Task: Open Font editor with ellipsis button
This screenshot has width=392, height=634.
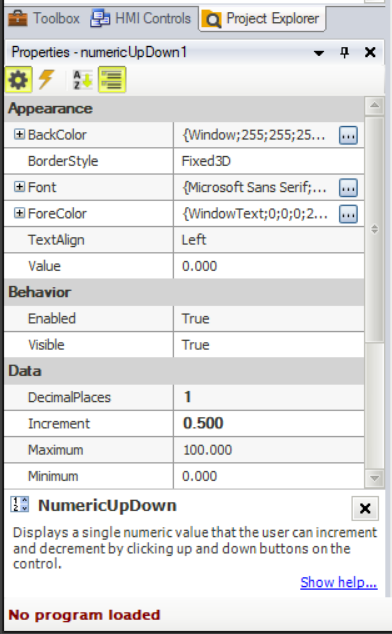Action: (348, 188)
